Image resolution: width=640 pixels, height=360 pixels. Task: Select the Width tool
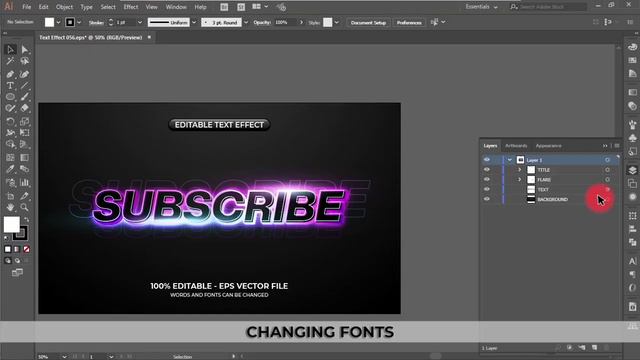[x=10, y=133]
